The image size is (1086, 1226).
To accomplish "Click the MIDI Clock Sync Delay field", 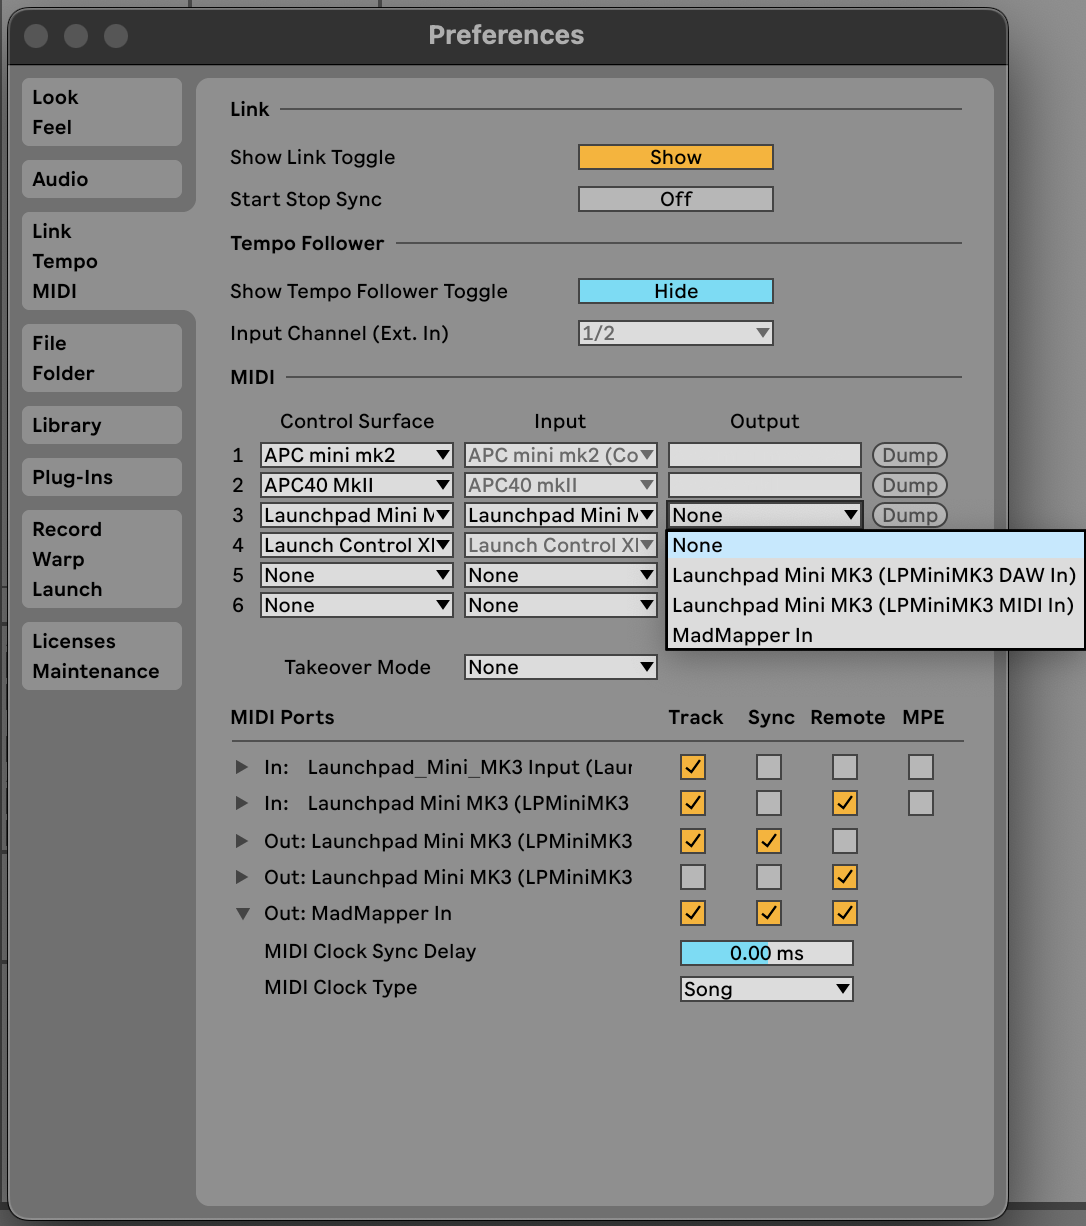I will [x=766, y=953].
